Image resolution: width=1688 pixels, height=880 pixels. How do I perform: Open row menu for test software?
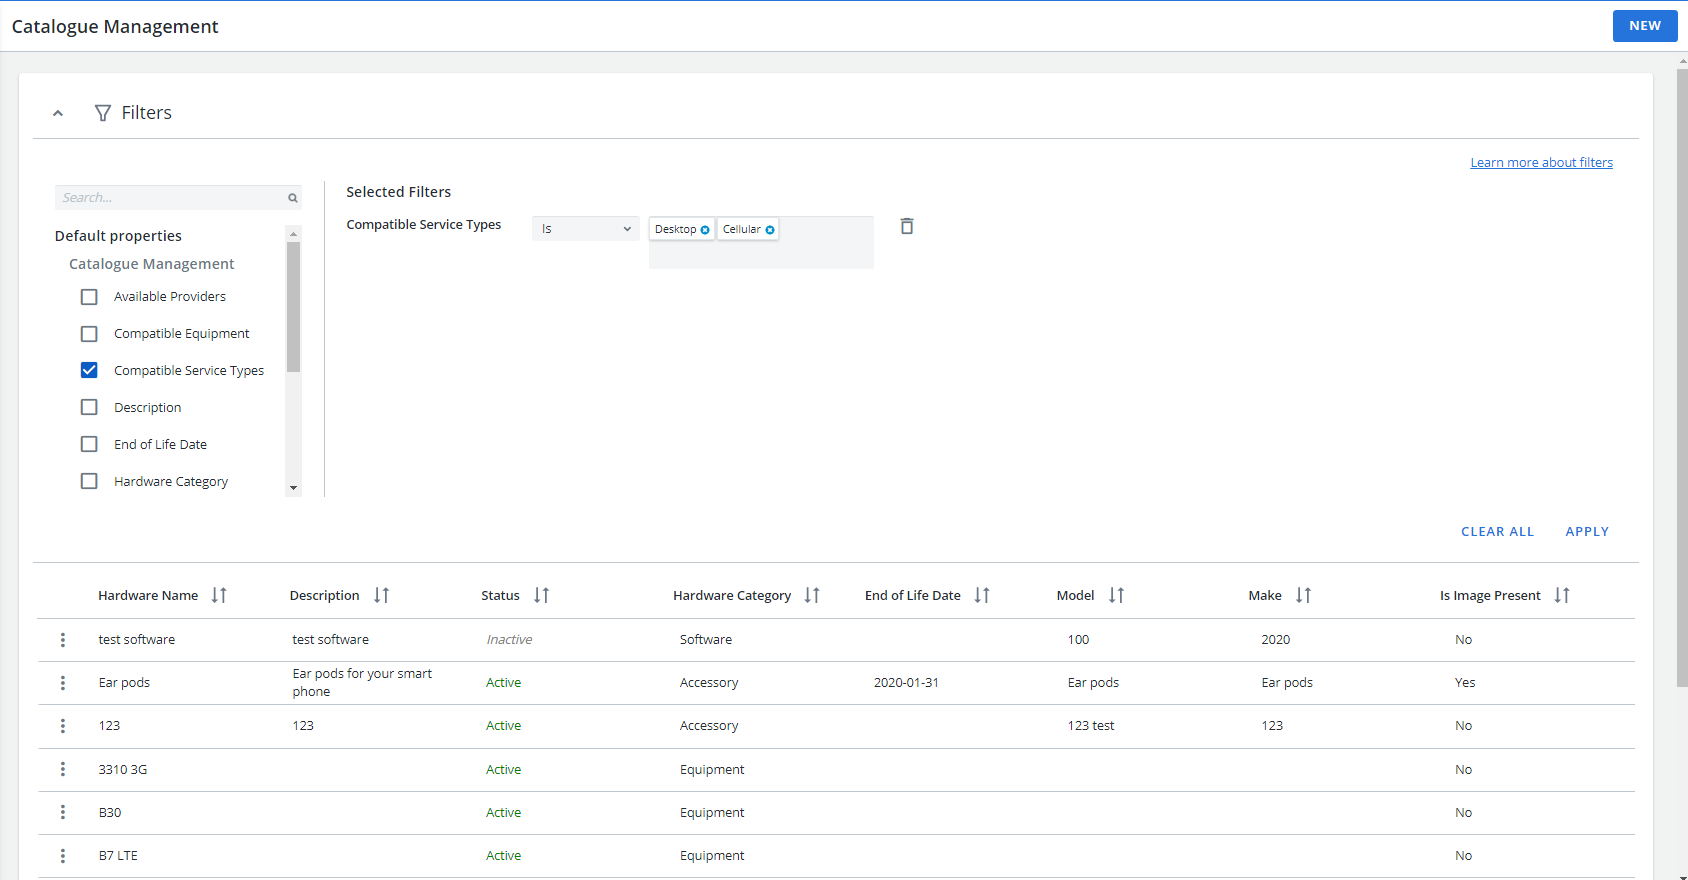[63, 640]
